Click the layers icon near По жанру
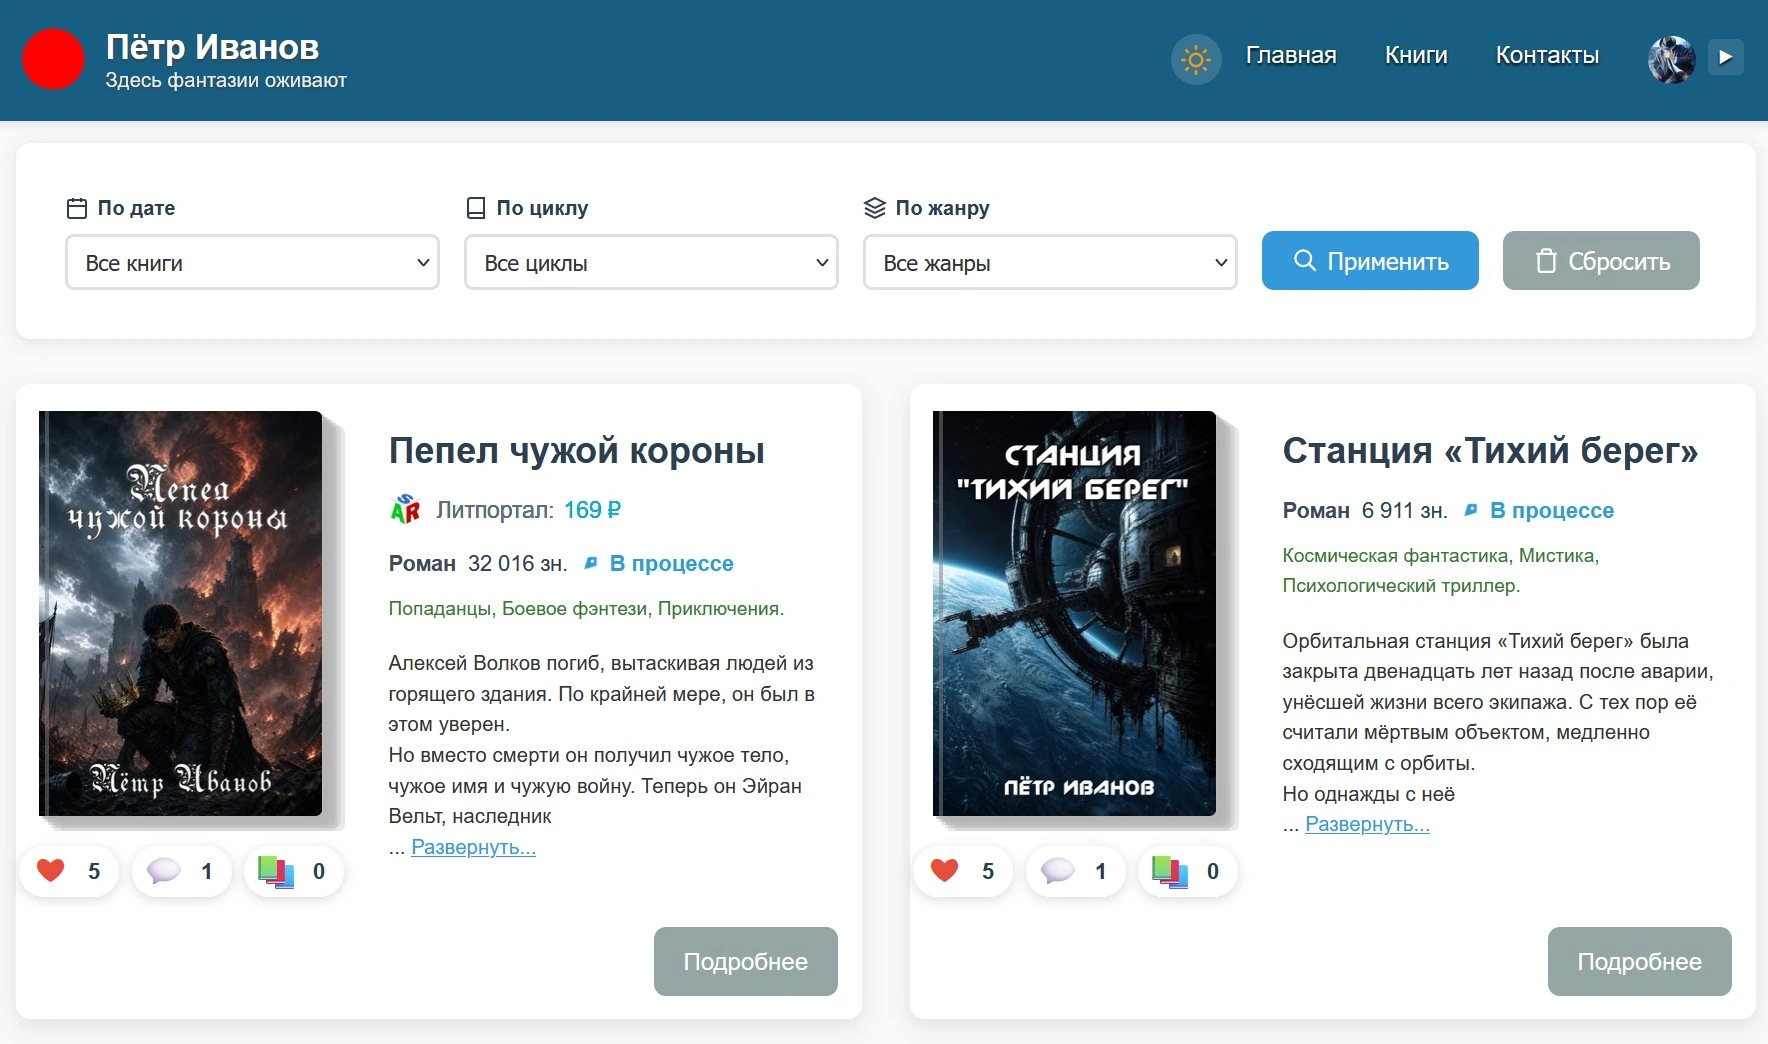The image size is (1768, 1044). [x=875, y=208]
